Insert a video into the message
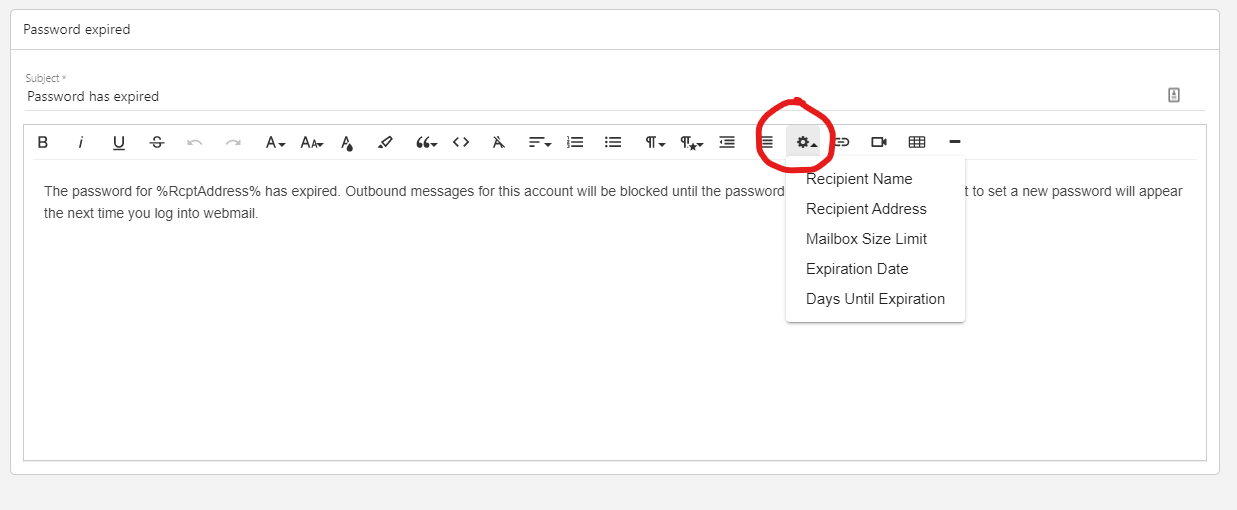Screen dimensions: 1237x510 pyautogui.click(x=879, y=142)
